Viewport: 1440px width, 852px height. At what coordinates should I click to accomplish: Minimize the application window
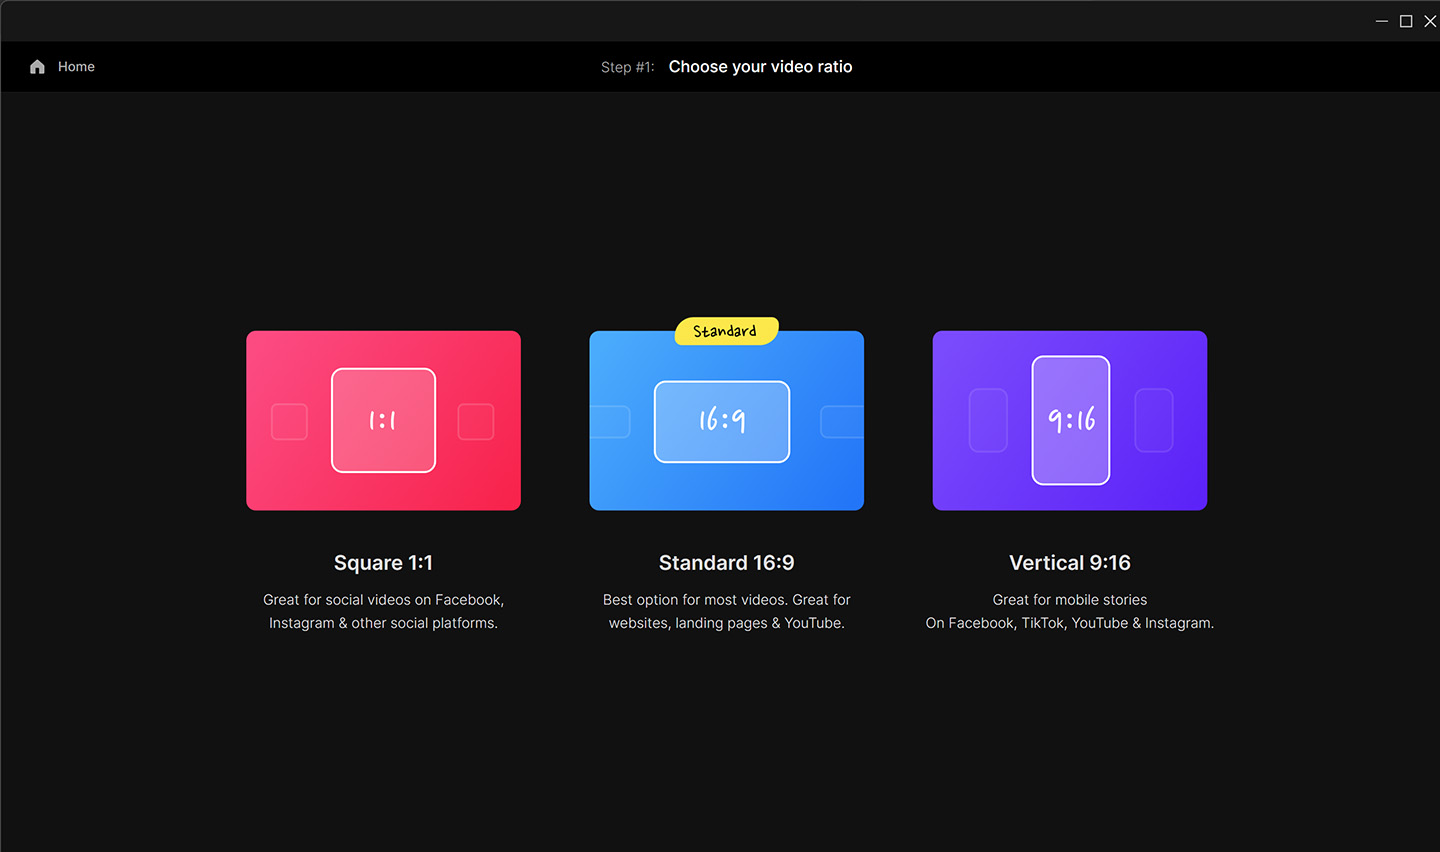pyautogui.click(x=1381, y=21)
